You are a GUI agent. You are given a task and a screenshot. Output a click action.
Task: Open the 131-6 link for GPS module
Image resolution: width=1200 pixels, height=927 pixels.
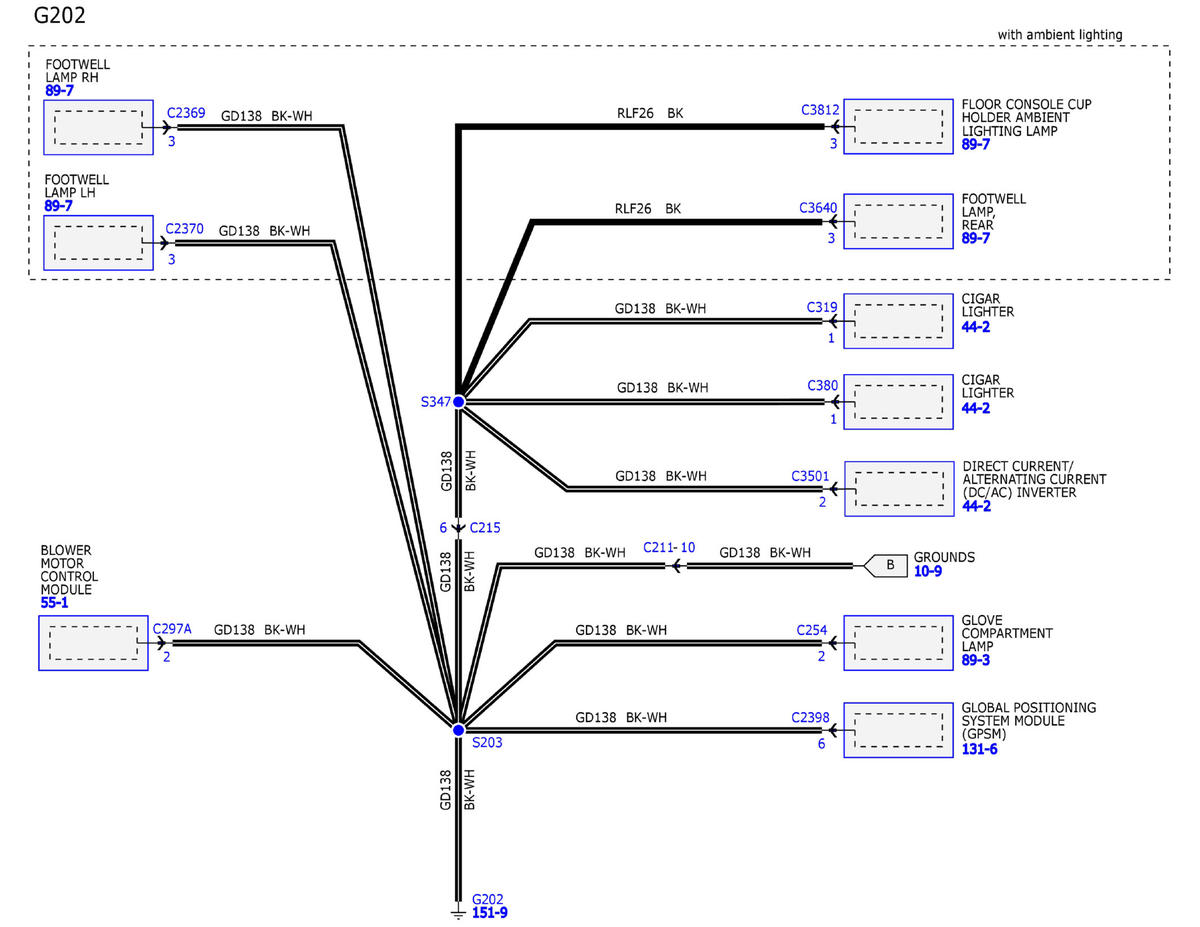(979, 749)
